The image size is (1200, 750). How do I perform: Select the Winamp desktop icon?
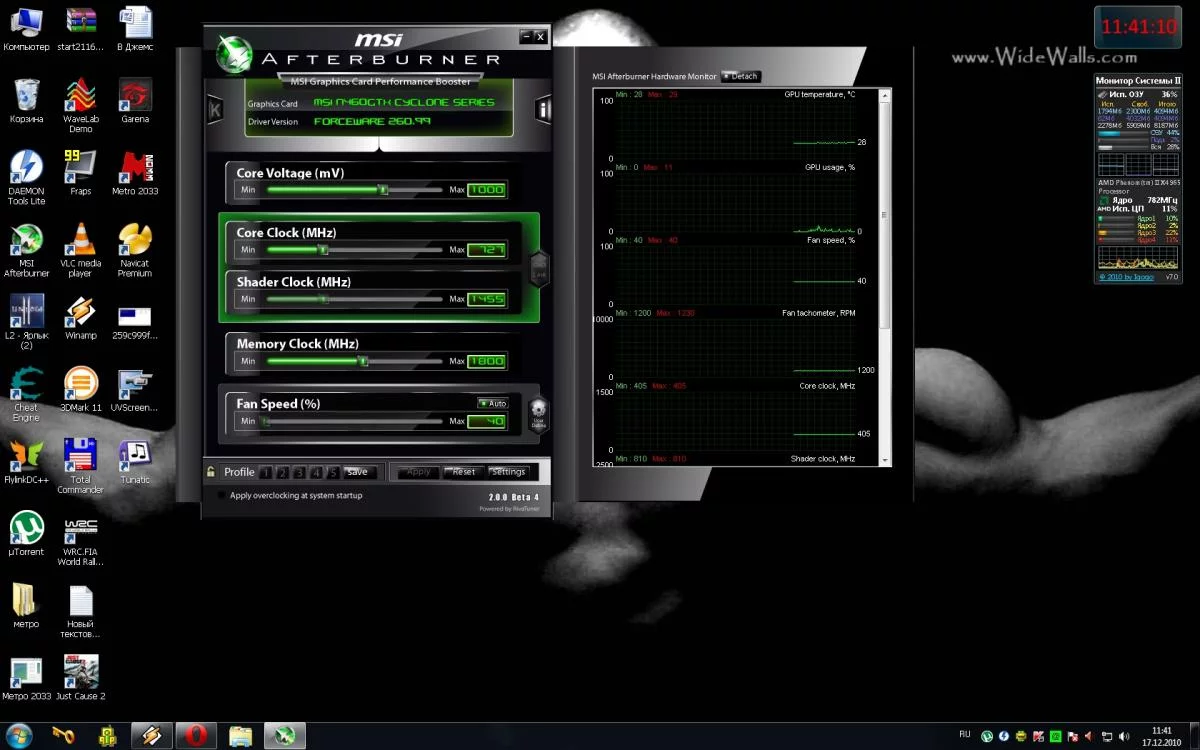(80, 317)
